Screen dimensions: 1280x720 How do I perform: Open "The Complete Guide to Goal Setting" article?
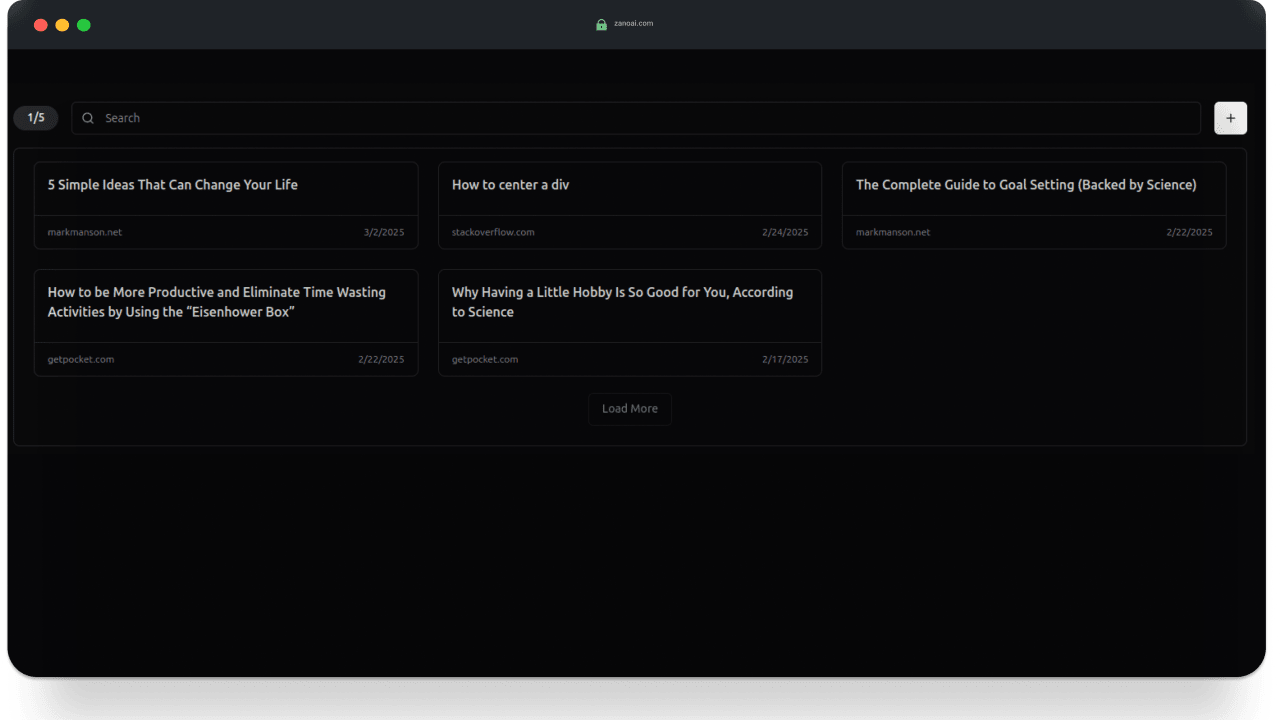(1026, 185)
